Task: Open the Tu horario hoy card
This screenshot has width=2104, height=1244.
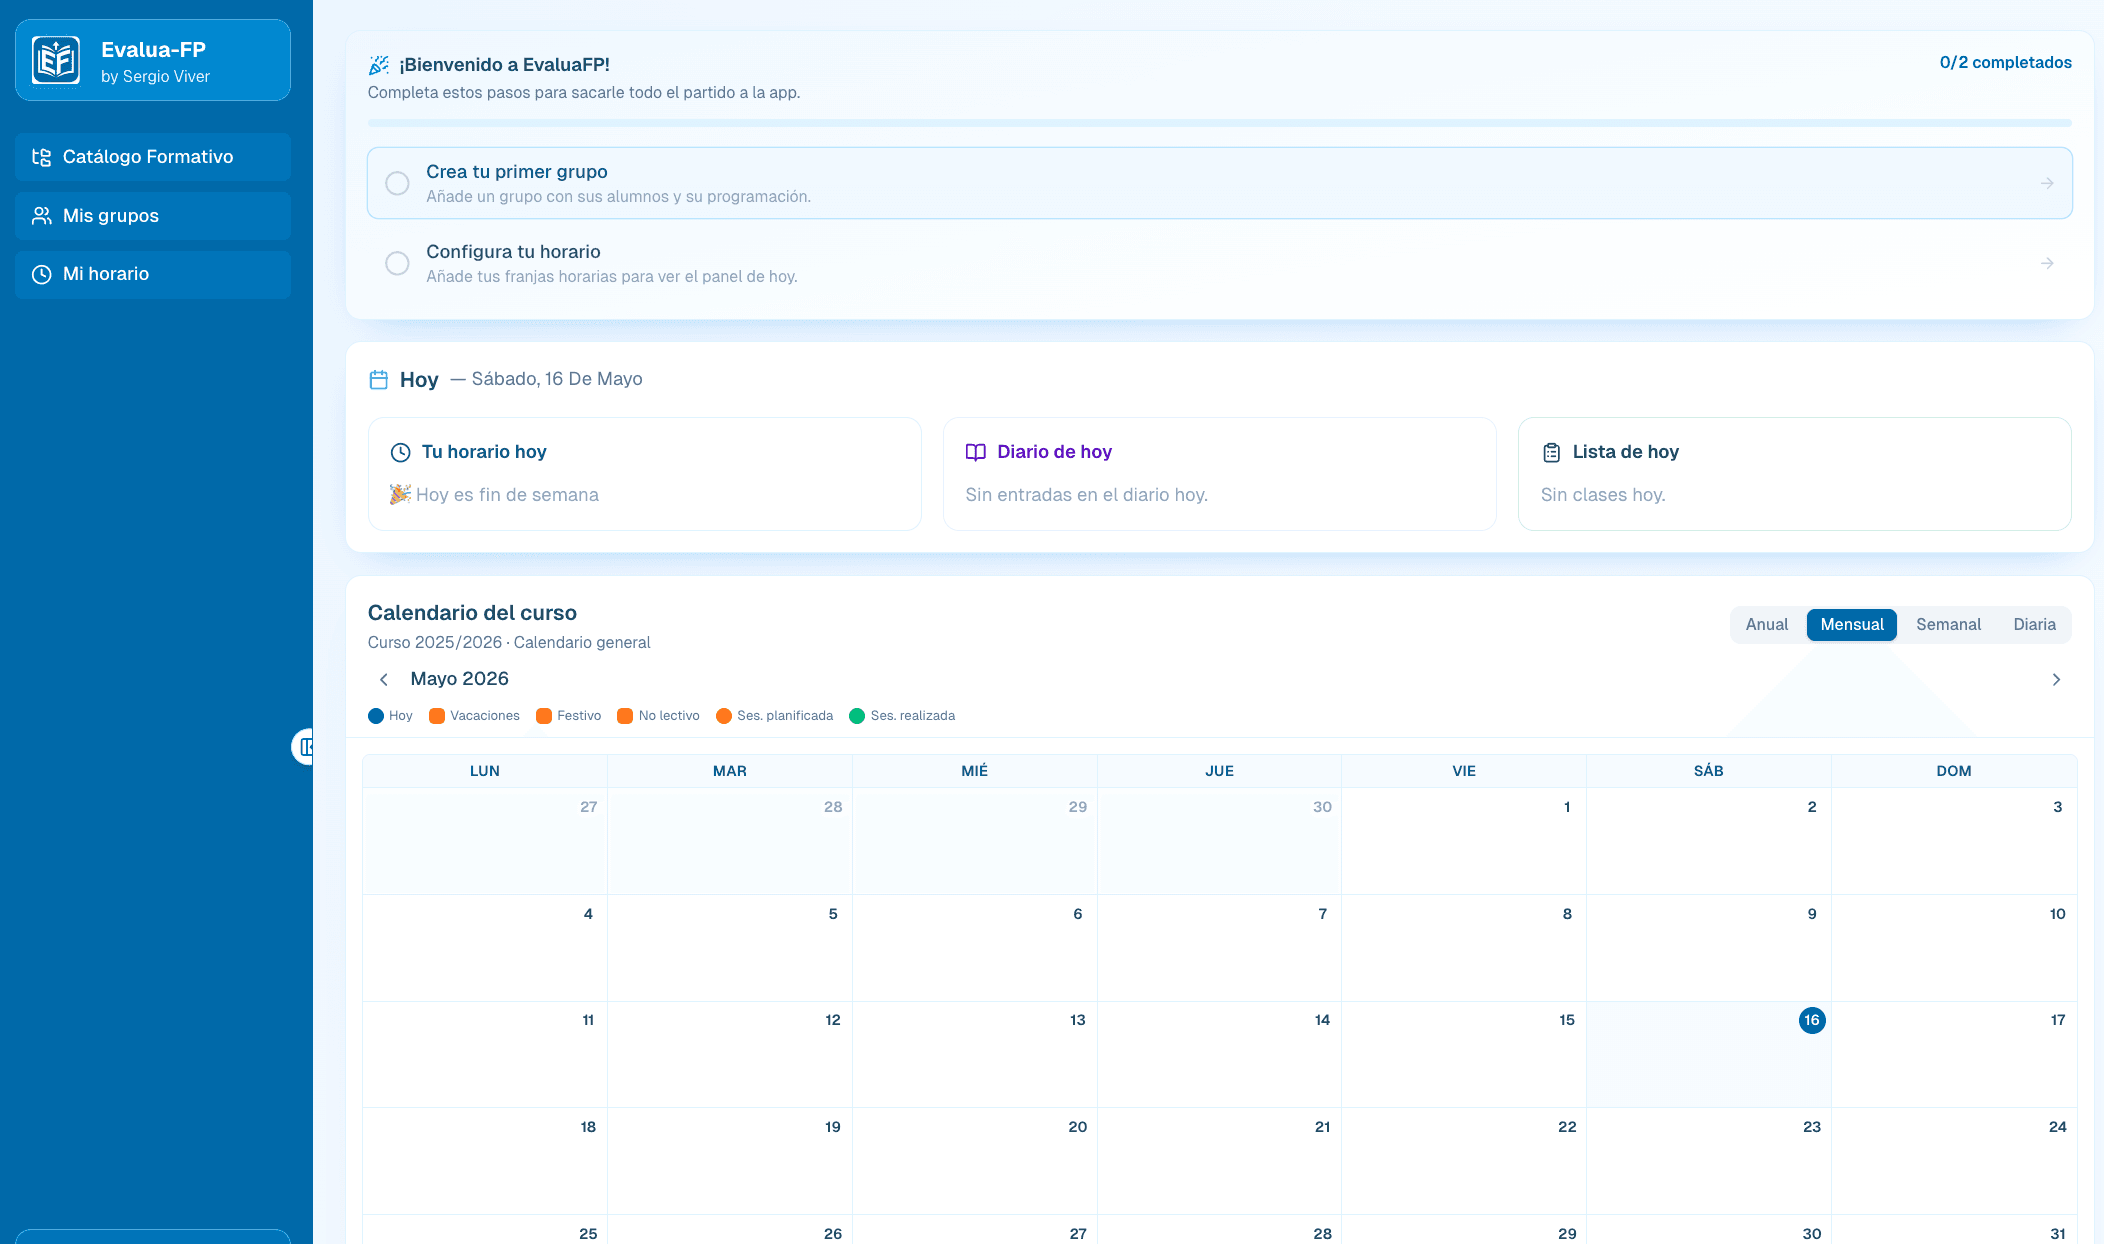Action: (x=645, y=474)
